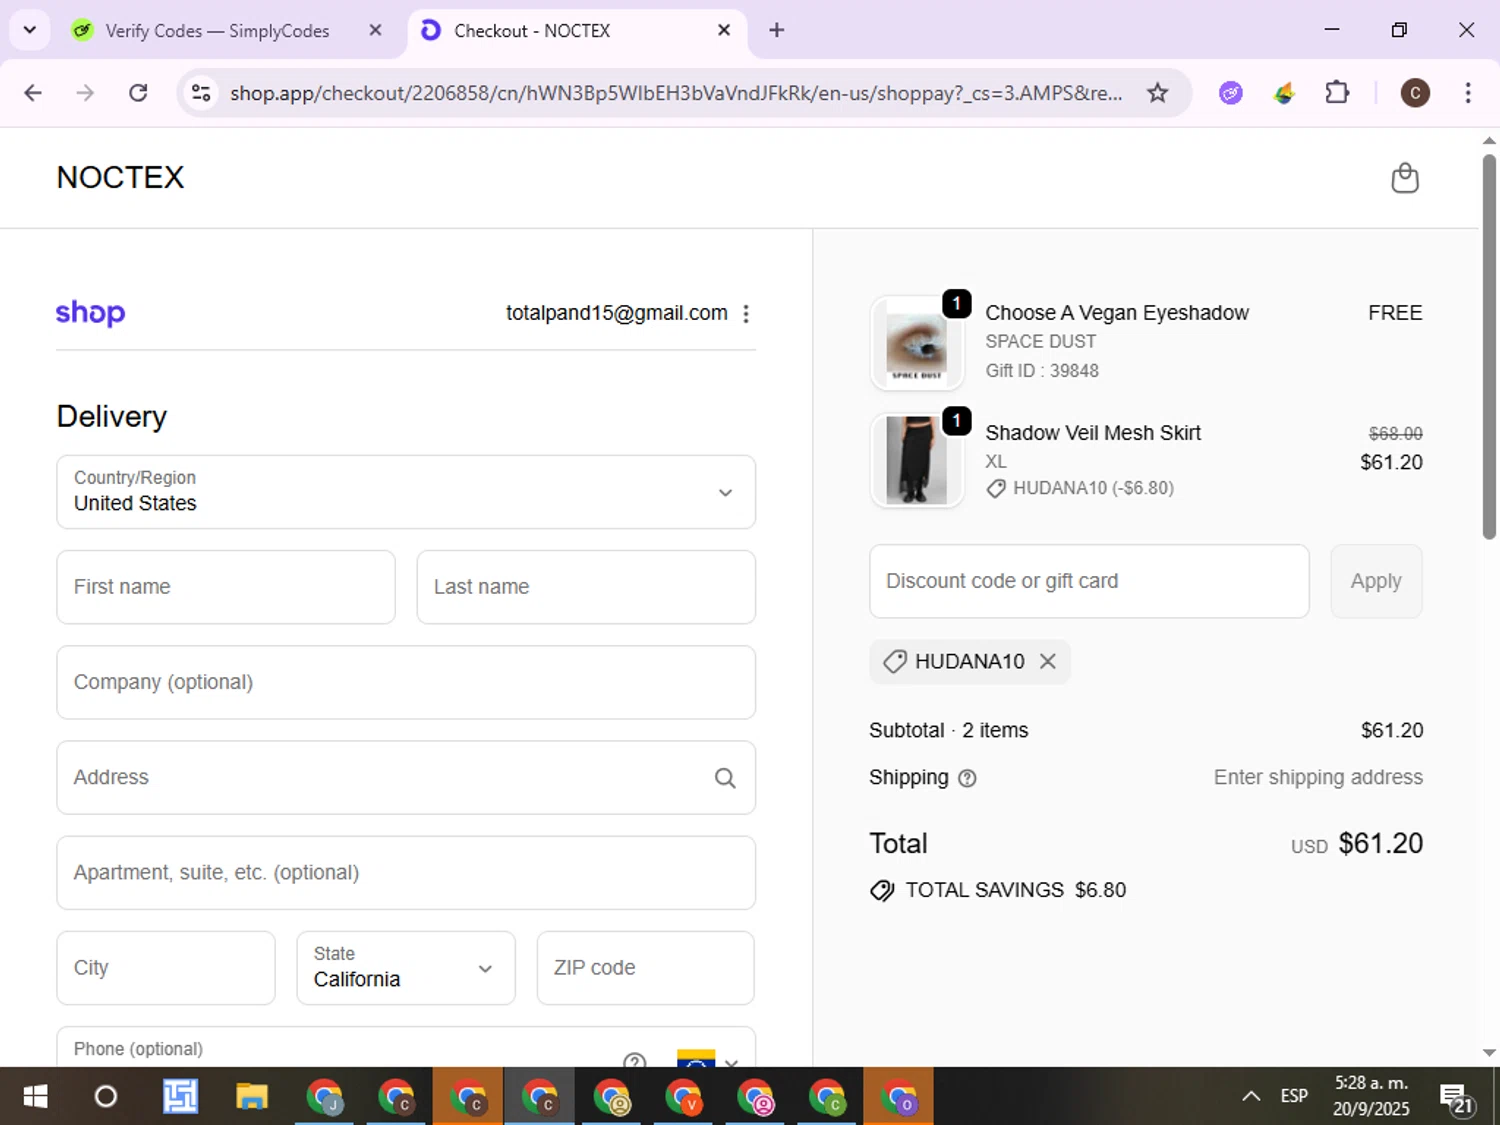Screen dimensions: 1500x1125
Task: Go back to the previous page
Action: (33, 93)
